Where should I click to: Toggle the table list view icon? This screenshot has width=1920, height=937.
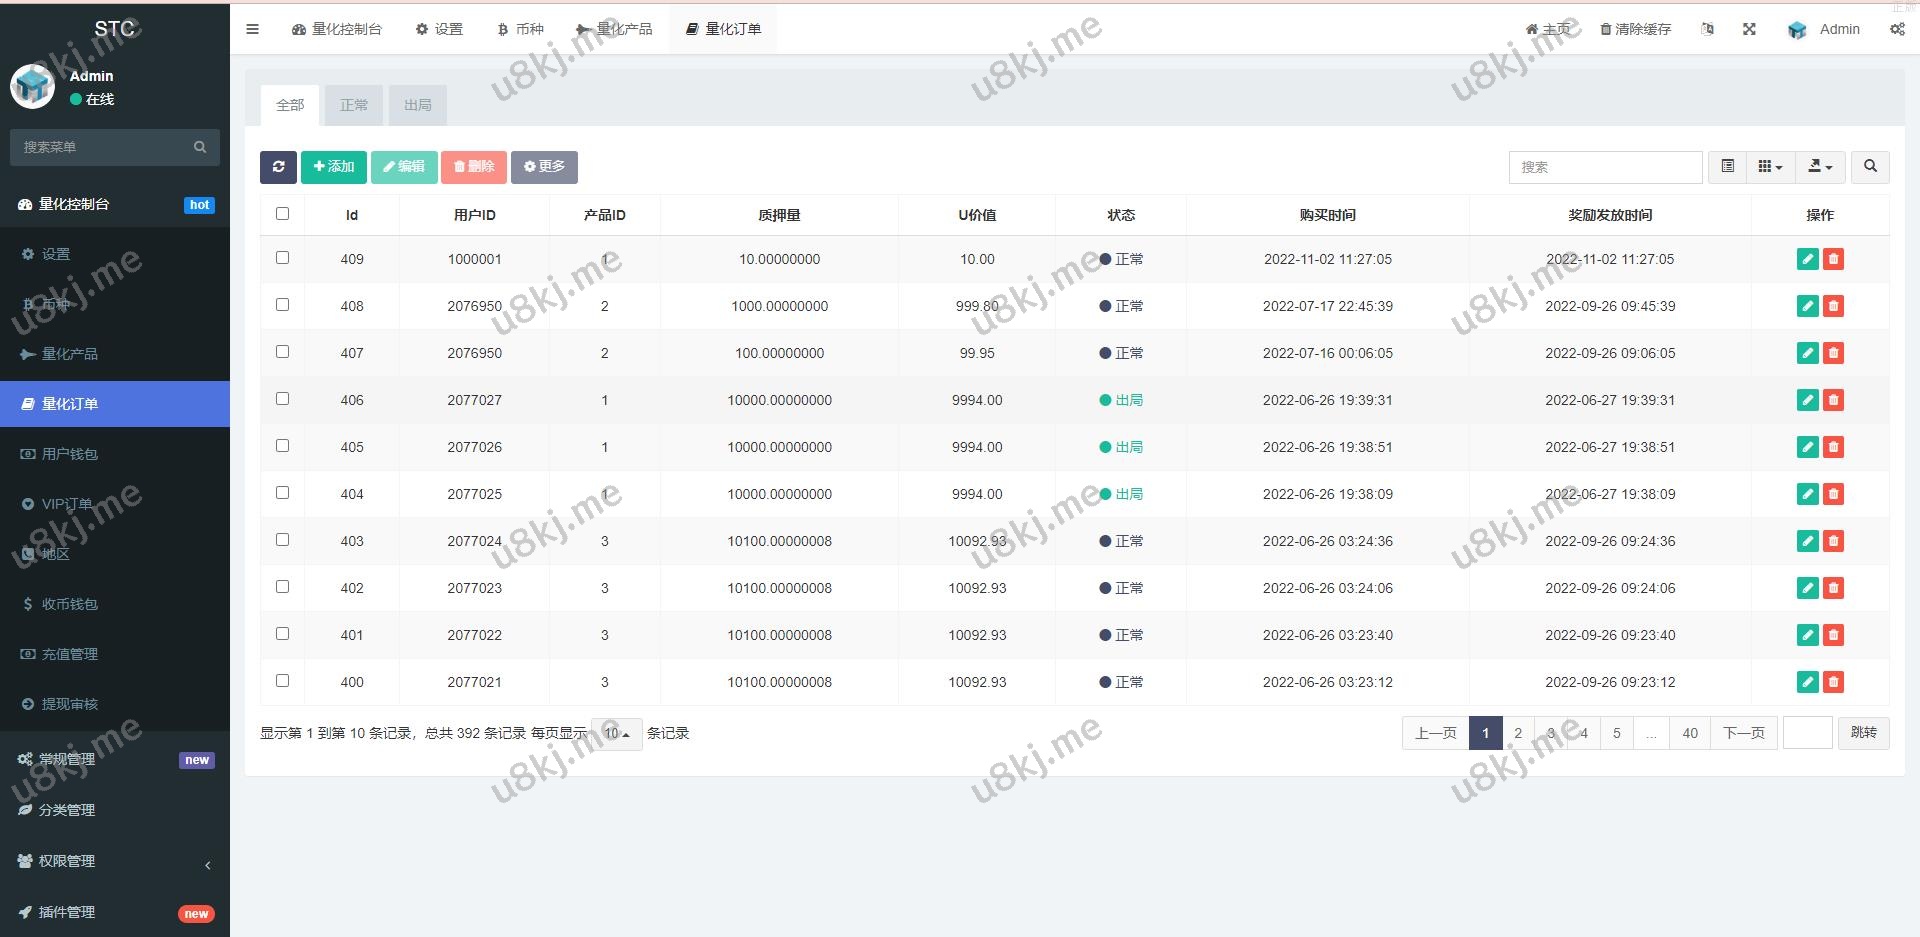tap(1727, 167)
